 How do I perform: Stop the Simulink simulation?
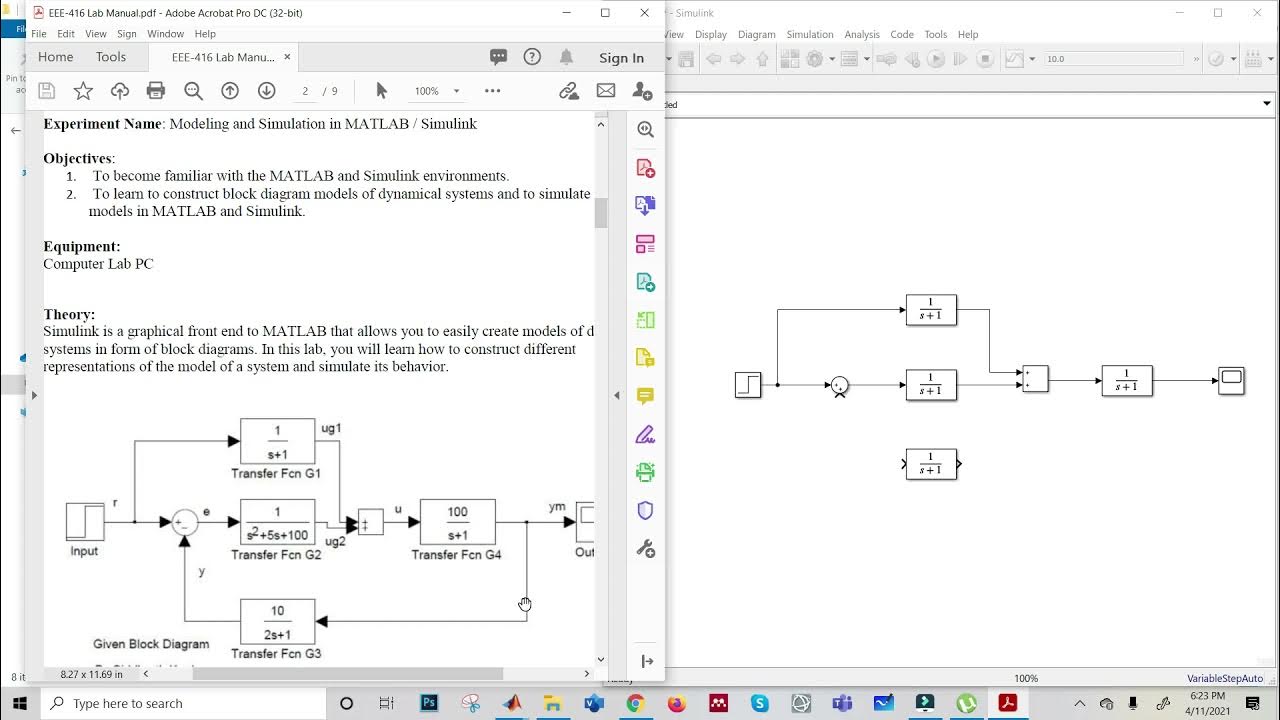point(985,59)
